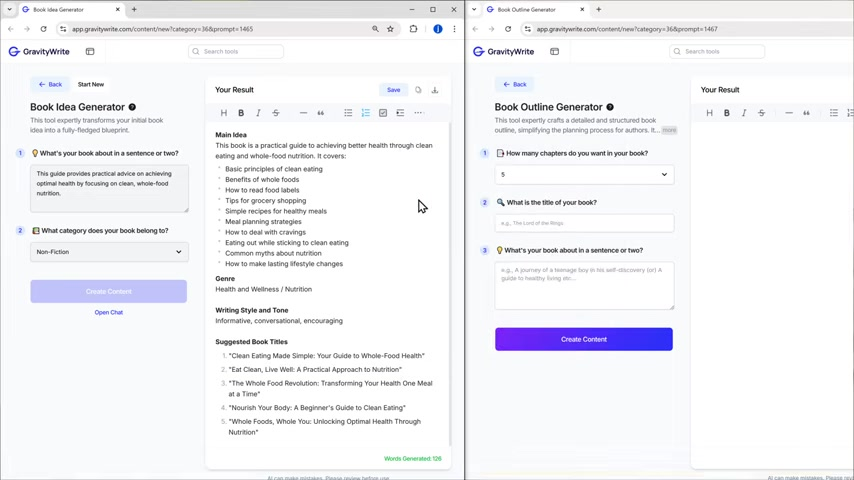Open the browser extensions puzzle icon

click(x=413, y=29)
